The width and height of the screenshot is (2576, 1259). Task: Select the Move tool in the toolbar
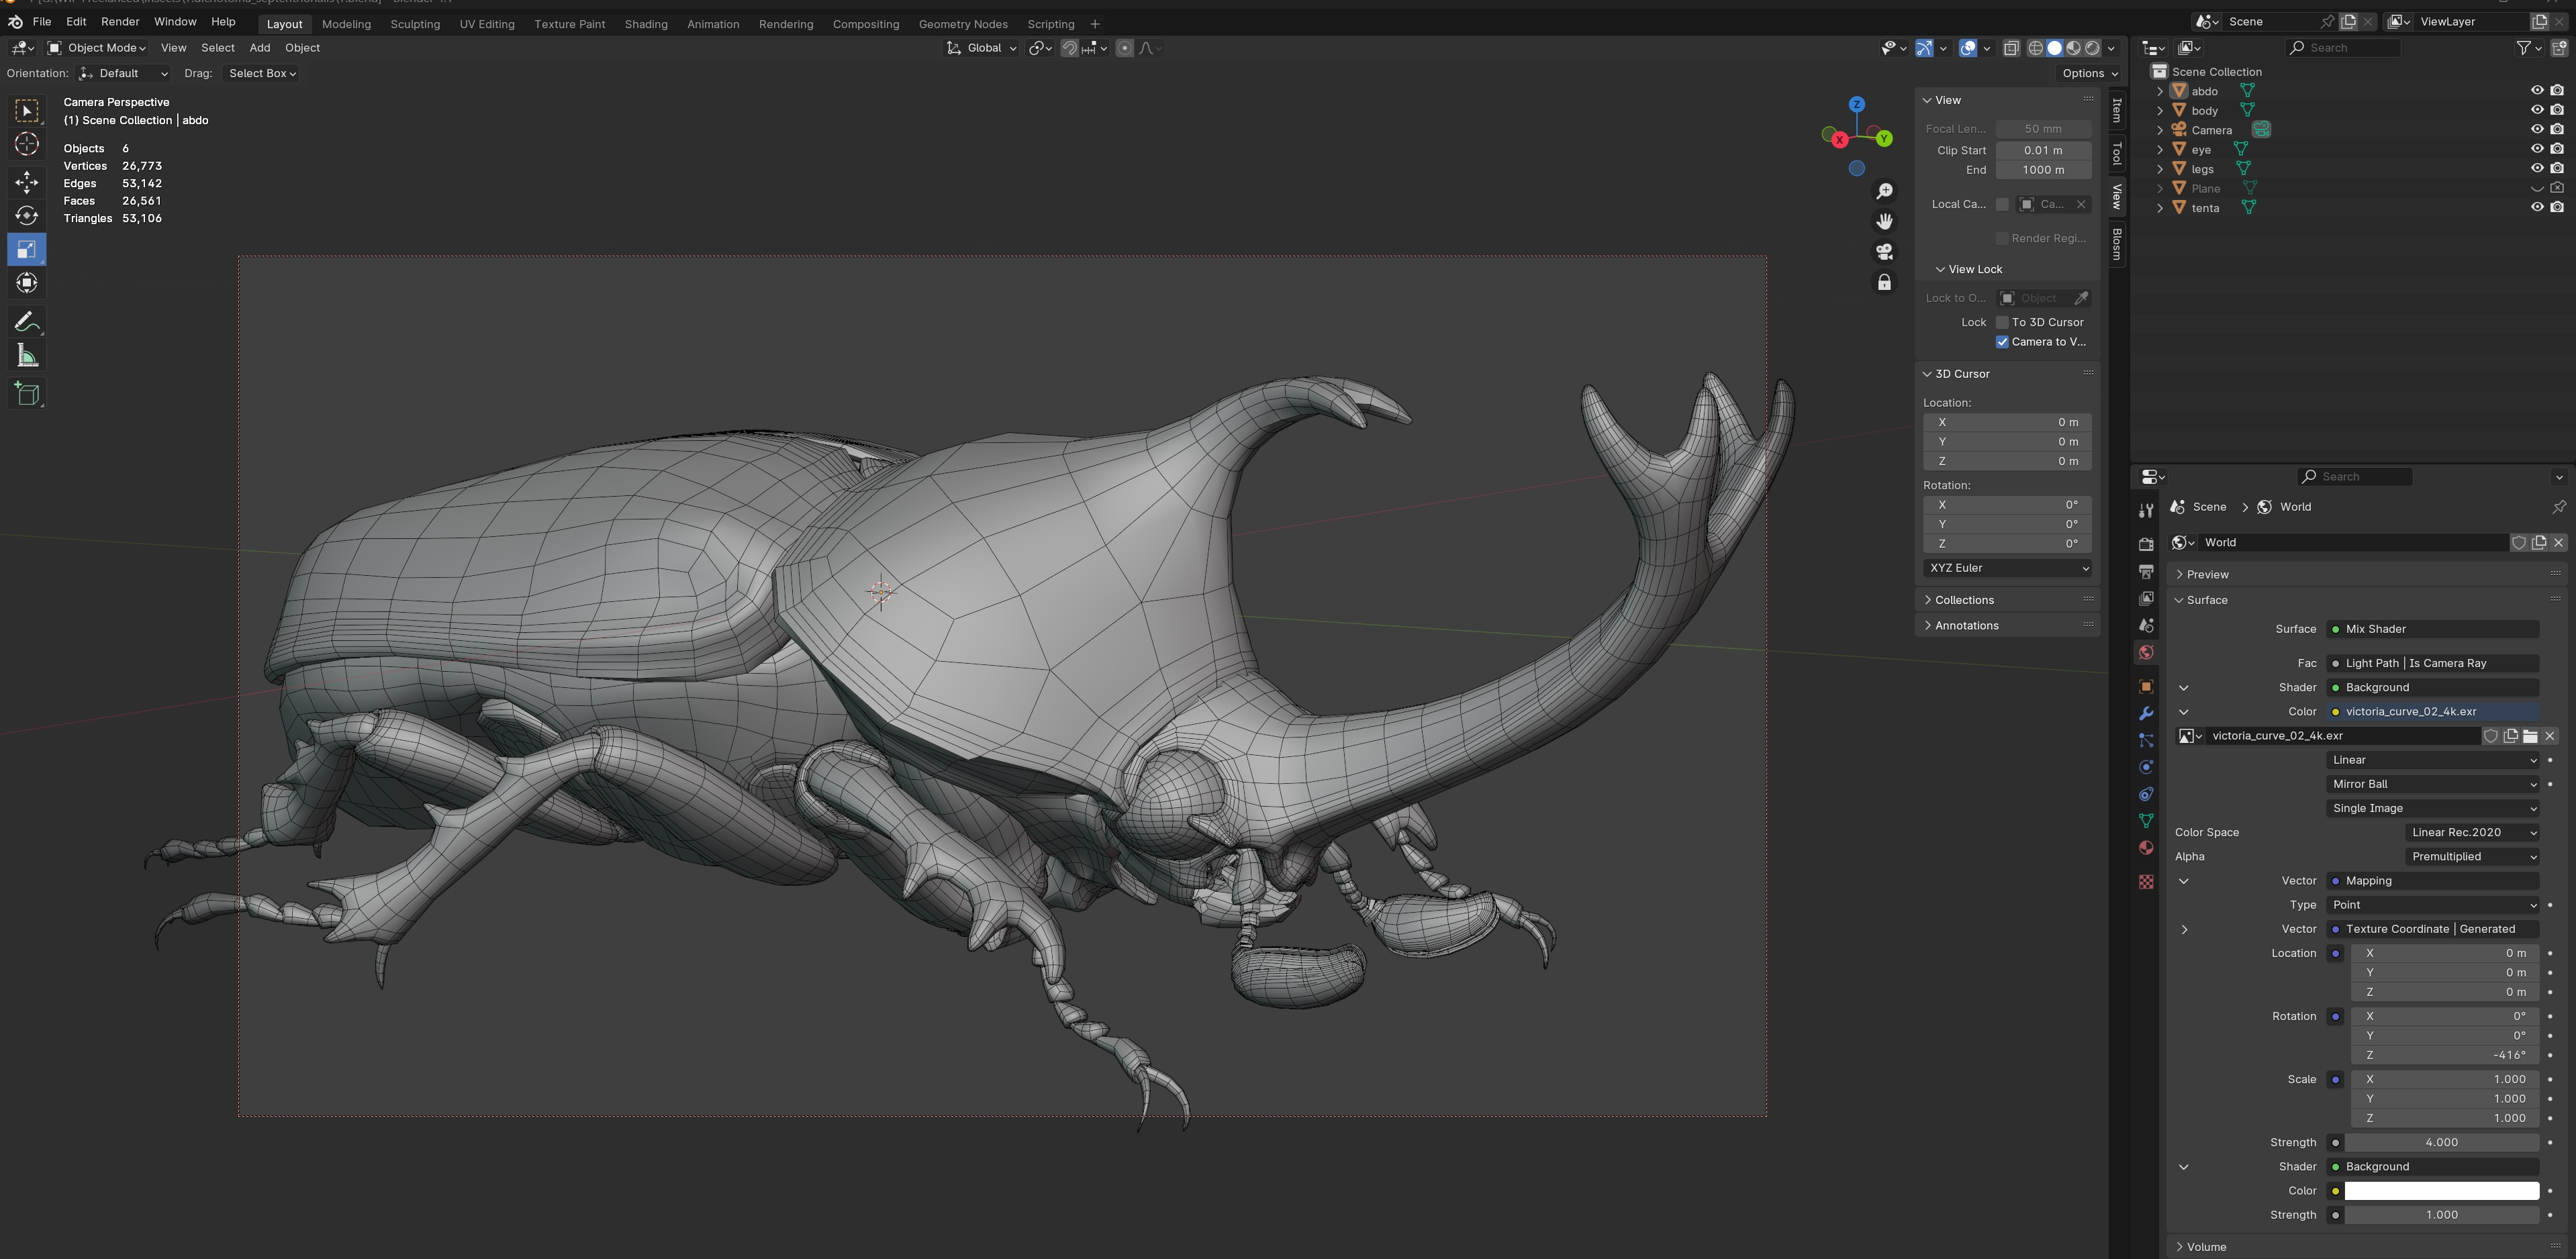click(x=27, y=181)
